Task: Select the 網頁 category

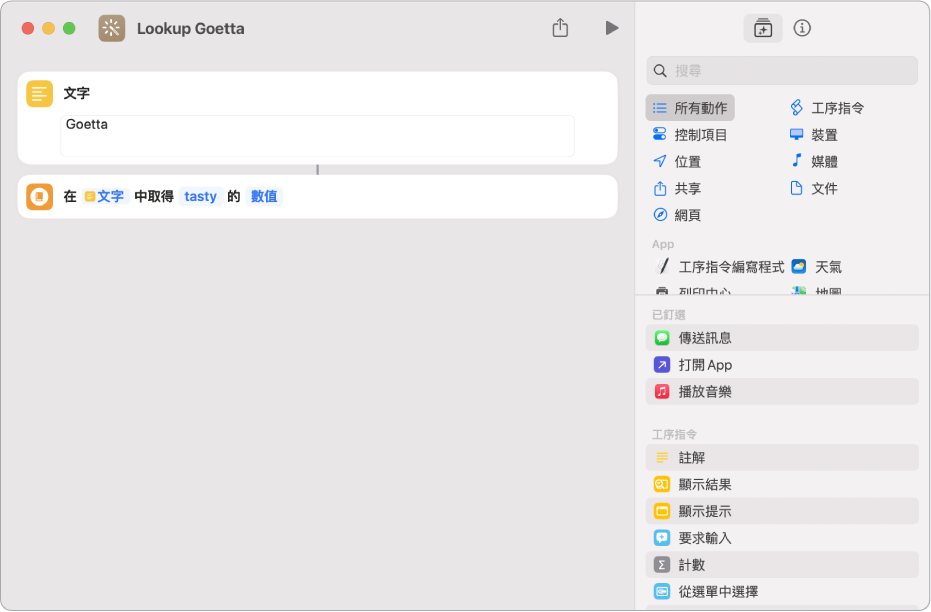Action: (x=677, y=215)
